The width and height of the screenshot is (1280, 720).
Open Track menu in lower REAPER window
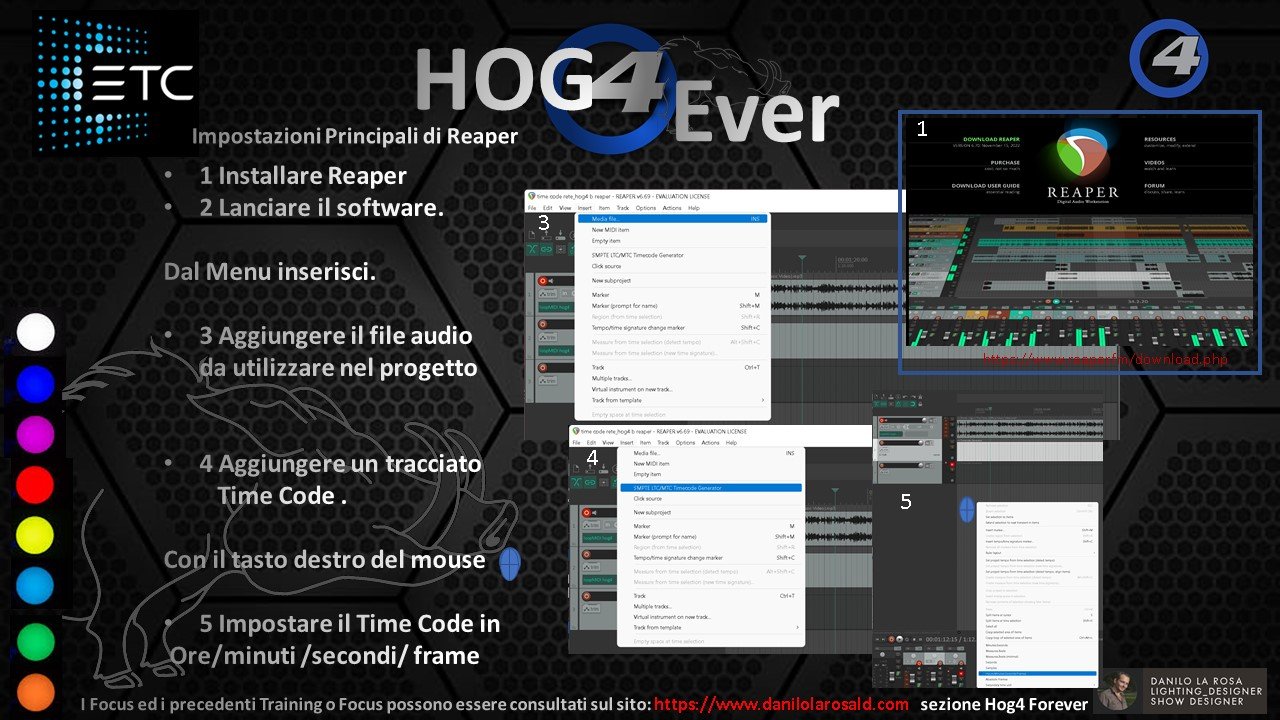(x=663, y=443)
